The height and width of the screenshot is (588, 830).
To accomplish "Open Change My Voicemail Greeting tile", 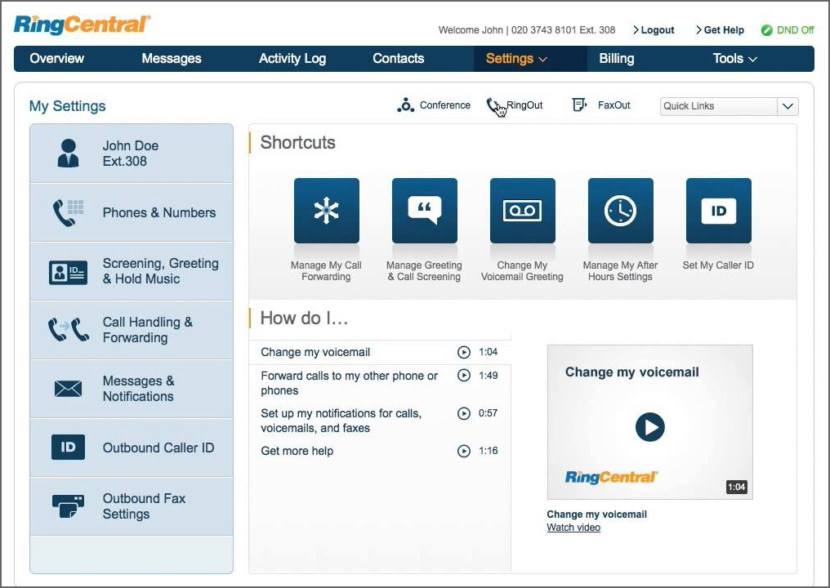I will click(x=522, y=211).
